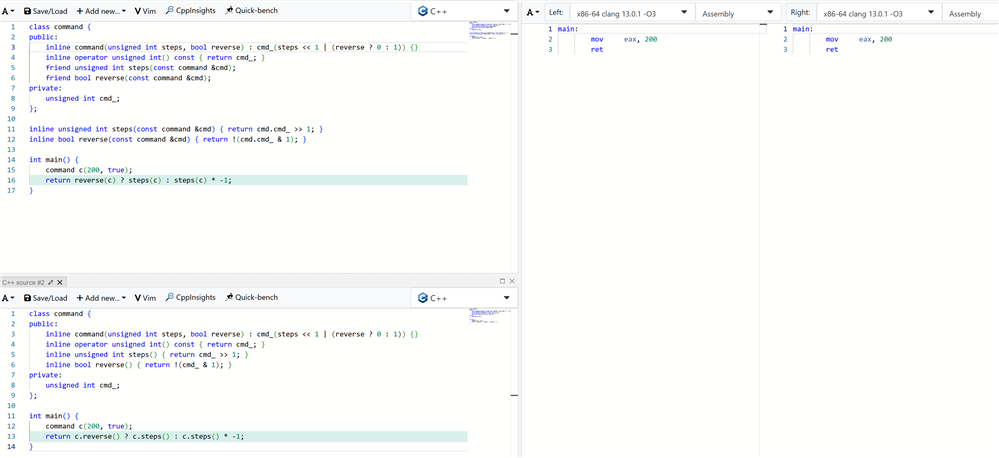Click the minimap of the source #2 editor
The width and height of the screenshot is (999, 458).
491,317
